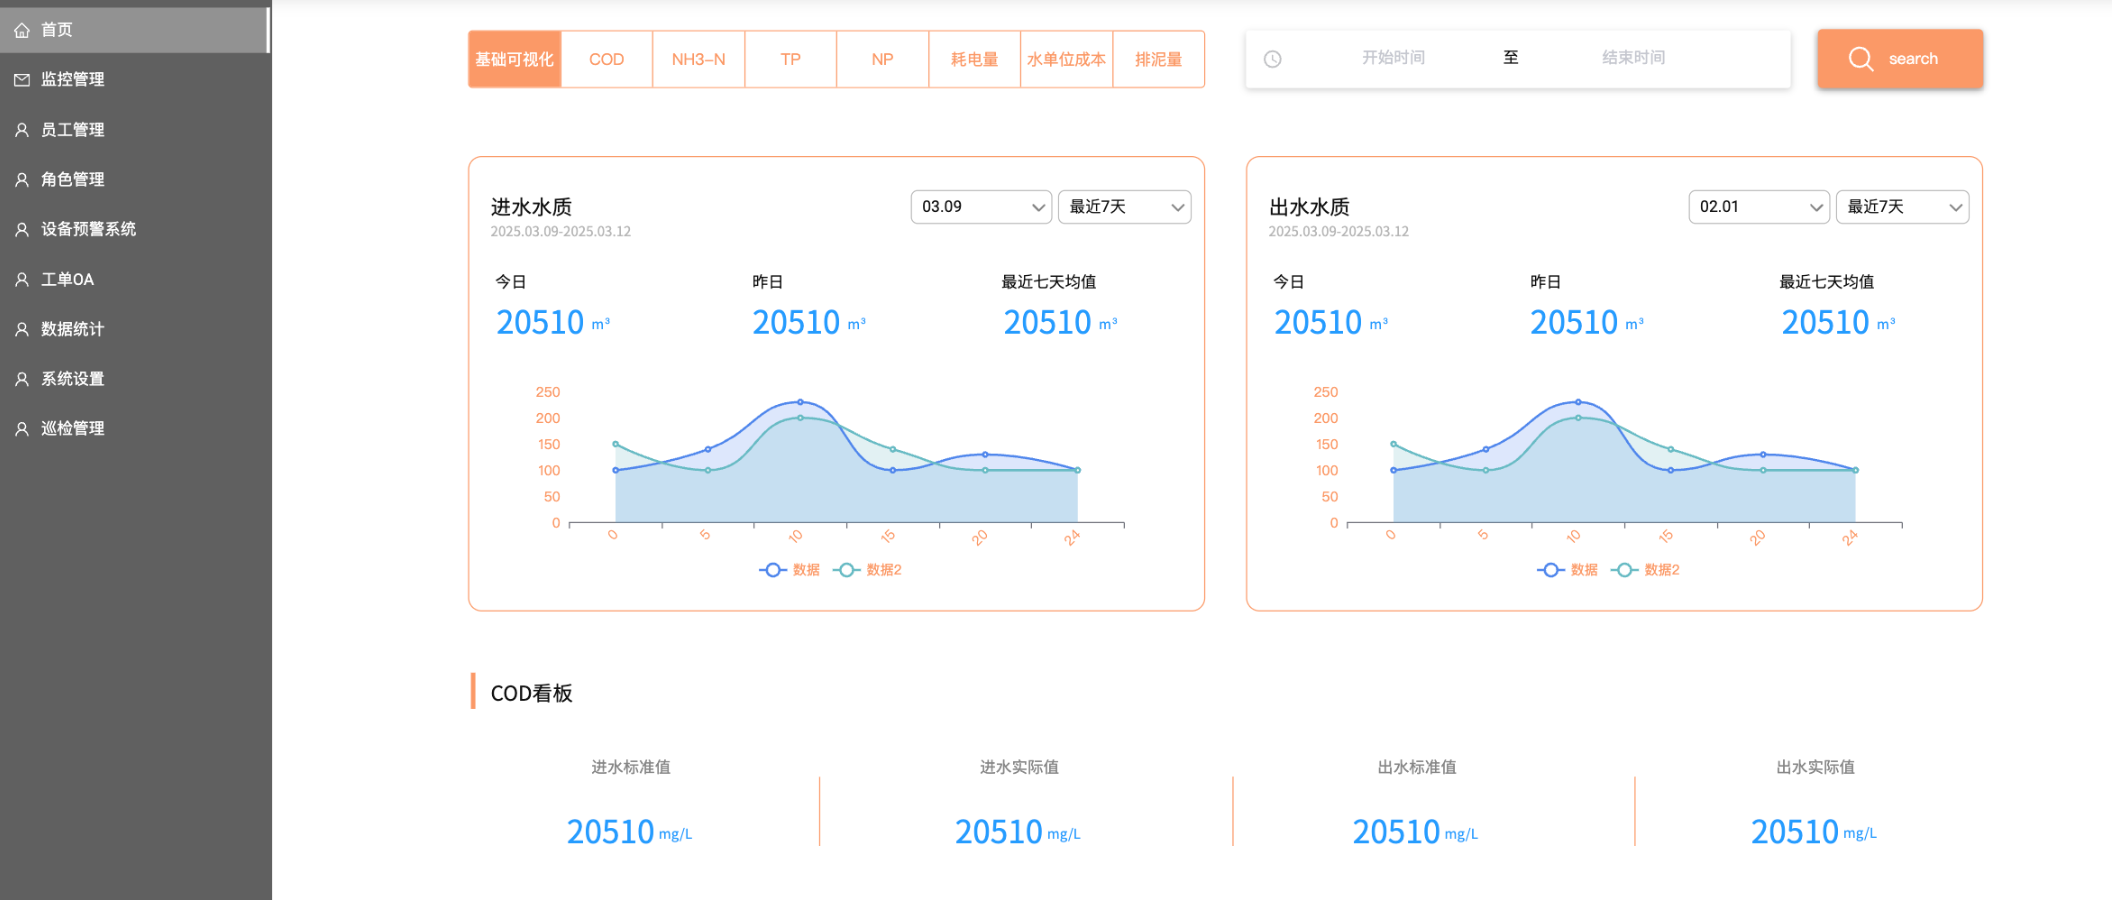Open 工单OA in the sidebar
The image size is (2112, 900).
(67, 279)
